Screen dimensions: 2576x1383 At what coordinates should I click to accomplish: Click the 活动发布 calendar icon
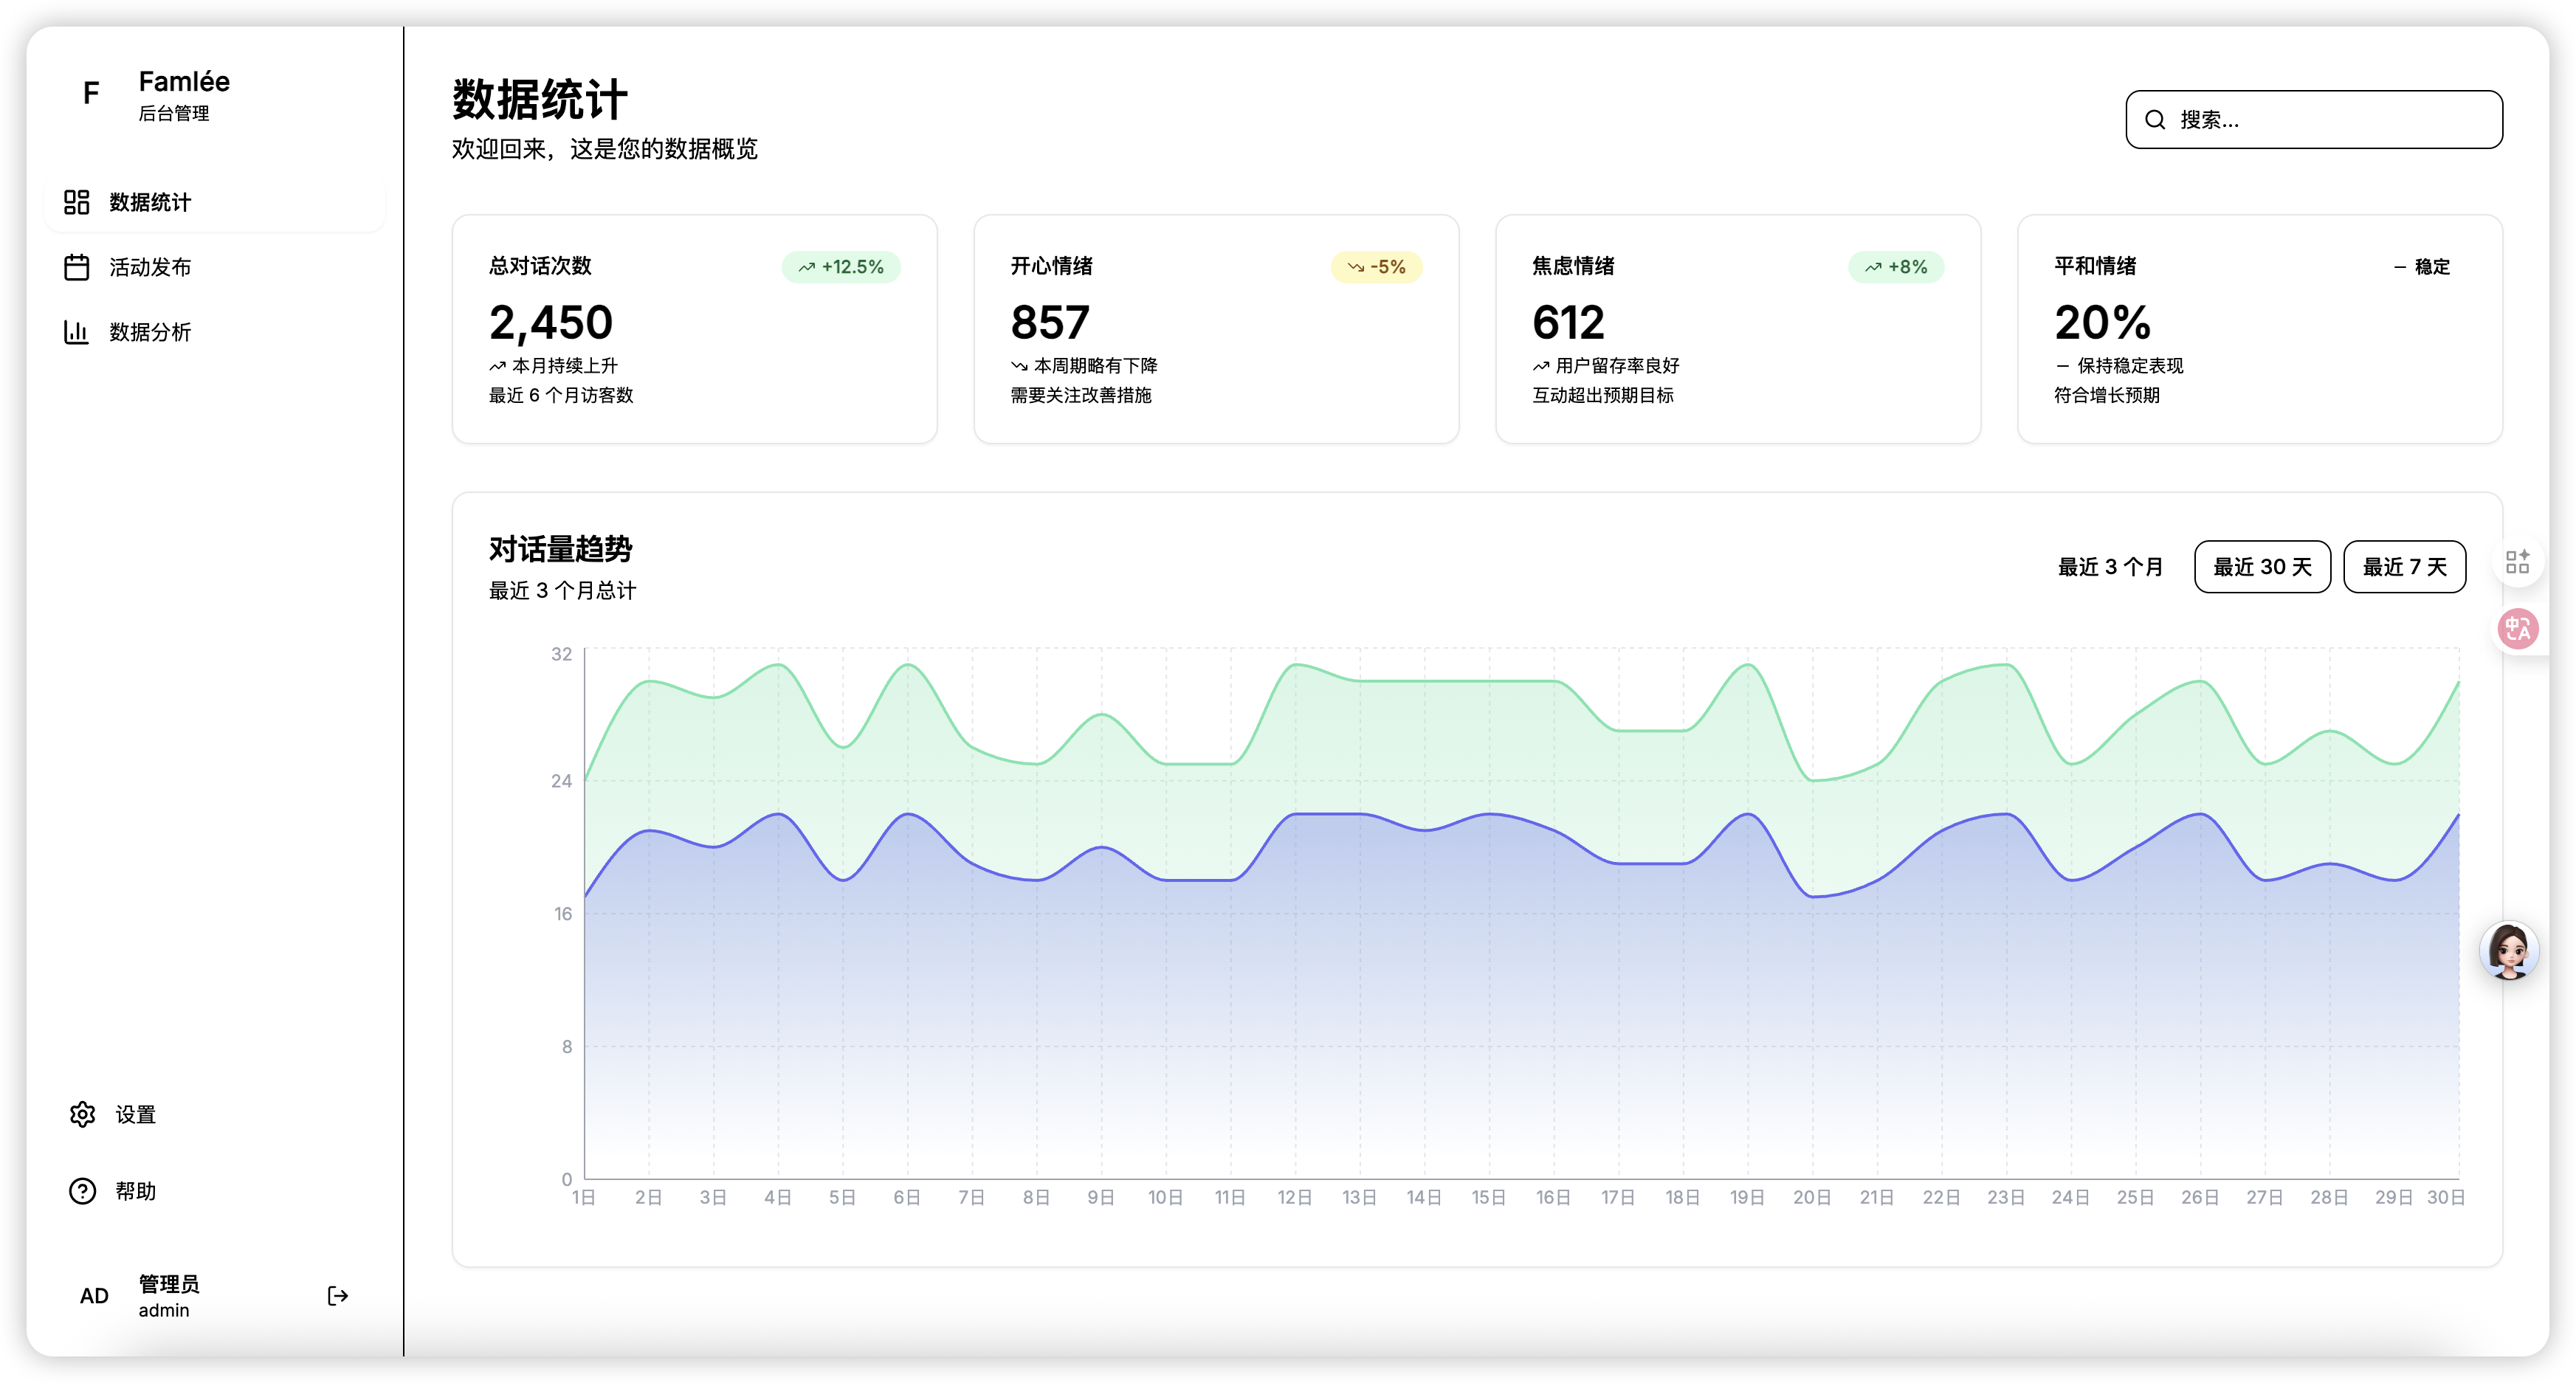pos(77,267)
